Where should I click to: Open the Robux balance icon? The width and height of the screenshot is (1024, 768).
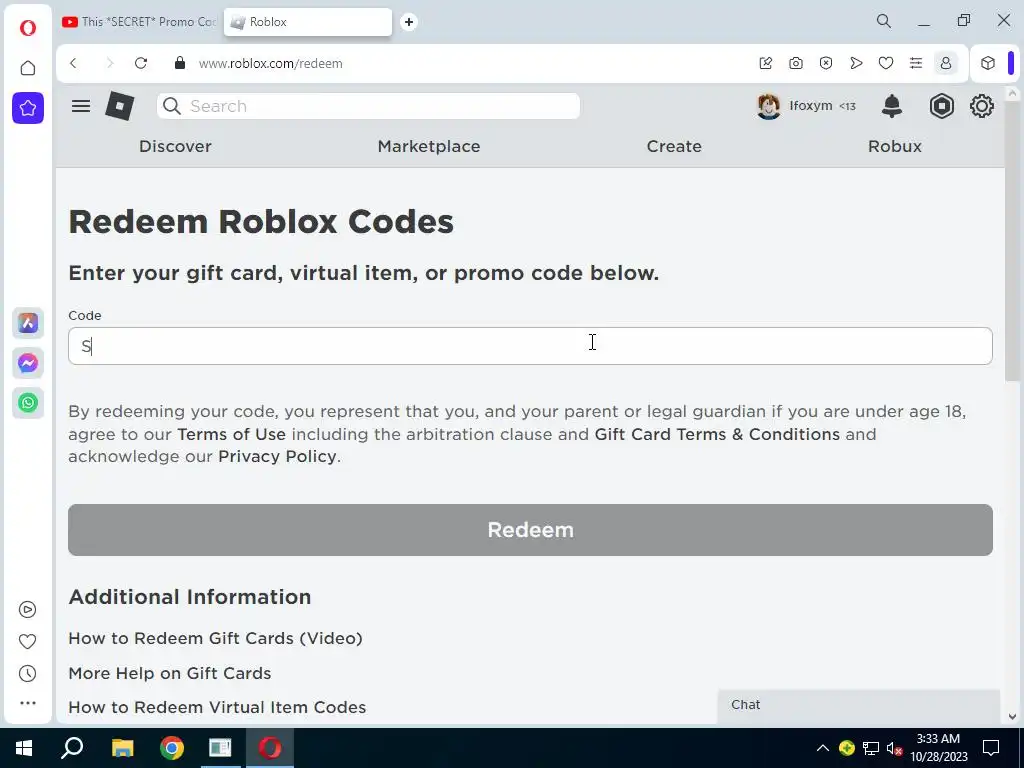click(941, 106)
